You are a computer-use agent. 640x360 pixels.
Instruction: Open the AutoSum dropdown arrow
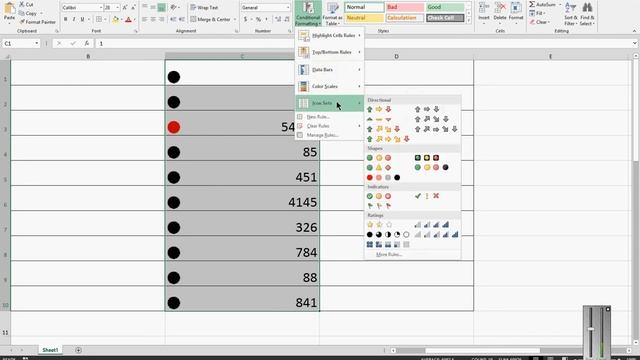pyautogui.click(x=560, y=4)
